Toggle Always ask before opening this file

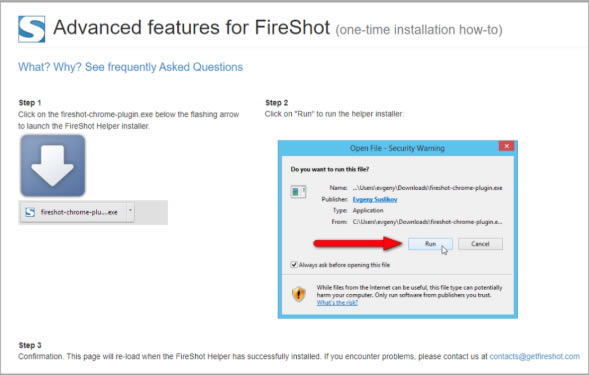[294, 265]
